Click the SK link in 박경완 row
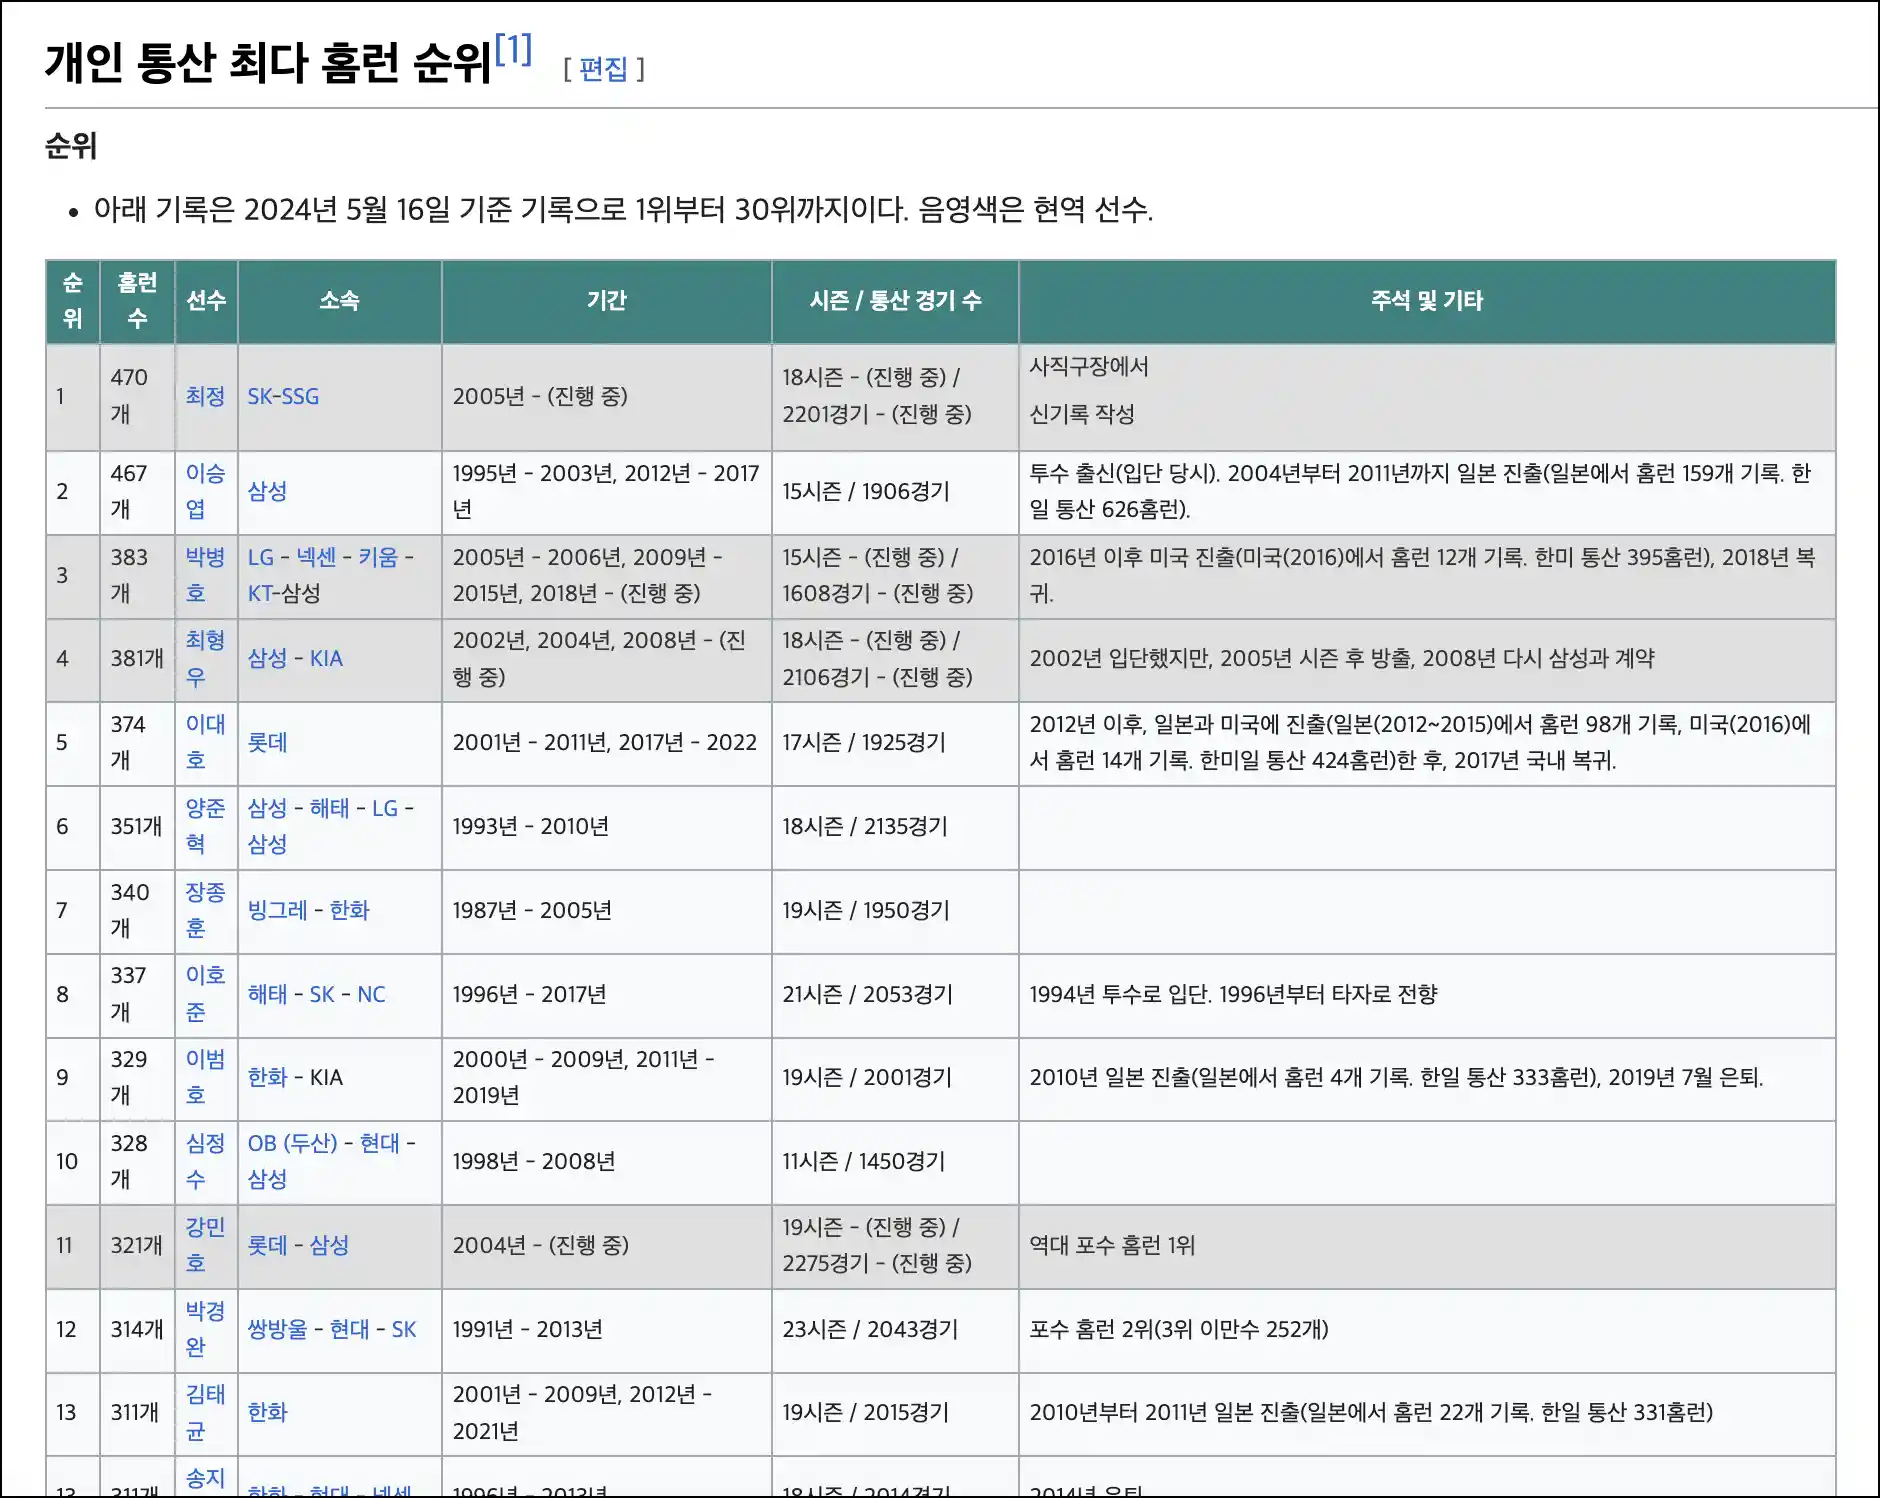1880x1498 pixels. 404,1329
